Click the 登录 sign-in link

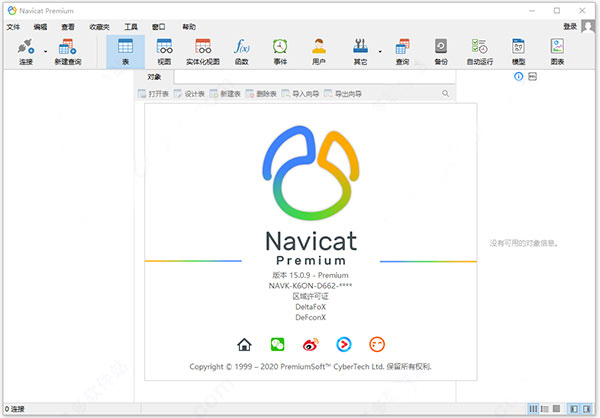click(x=570, y=26)
